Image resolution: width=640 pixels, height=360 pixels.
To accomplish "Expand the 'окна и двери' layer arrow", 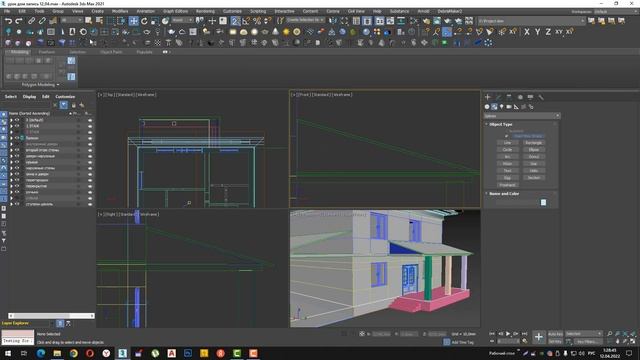I will tap(11, 174).
